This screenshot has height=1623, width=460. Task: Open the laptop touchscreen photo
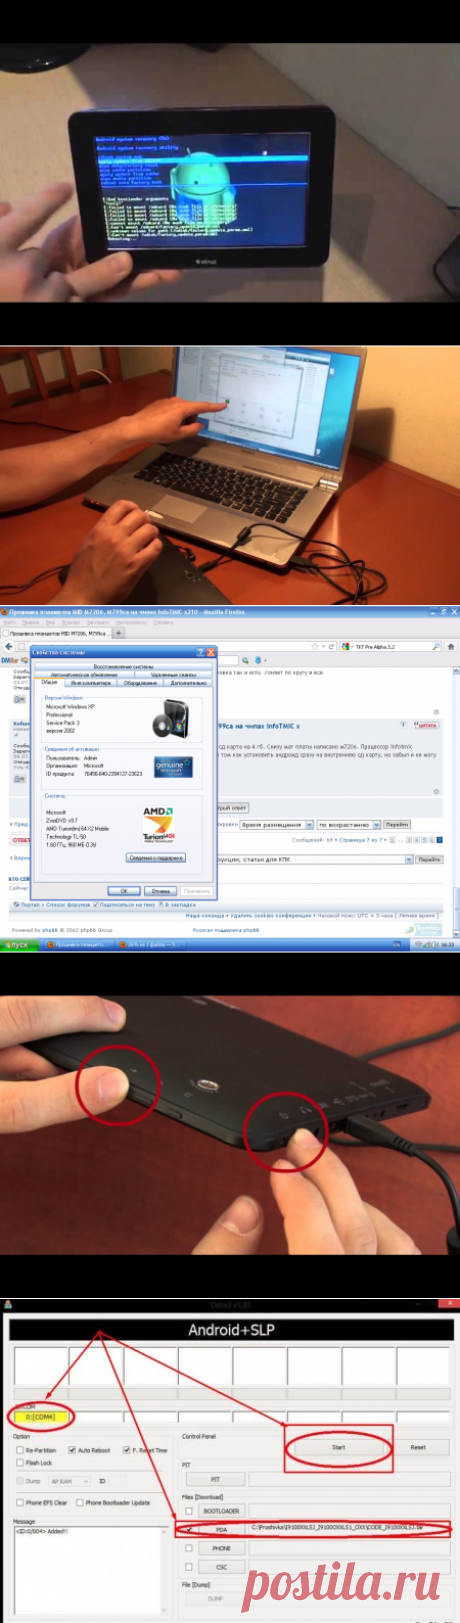click(x=230, y=475)
